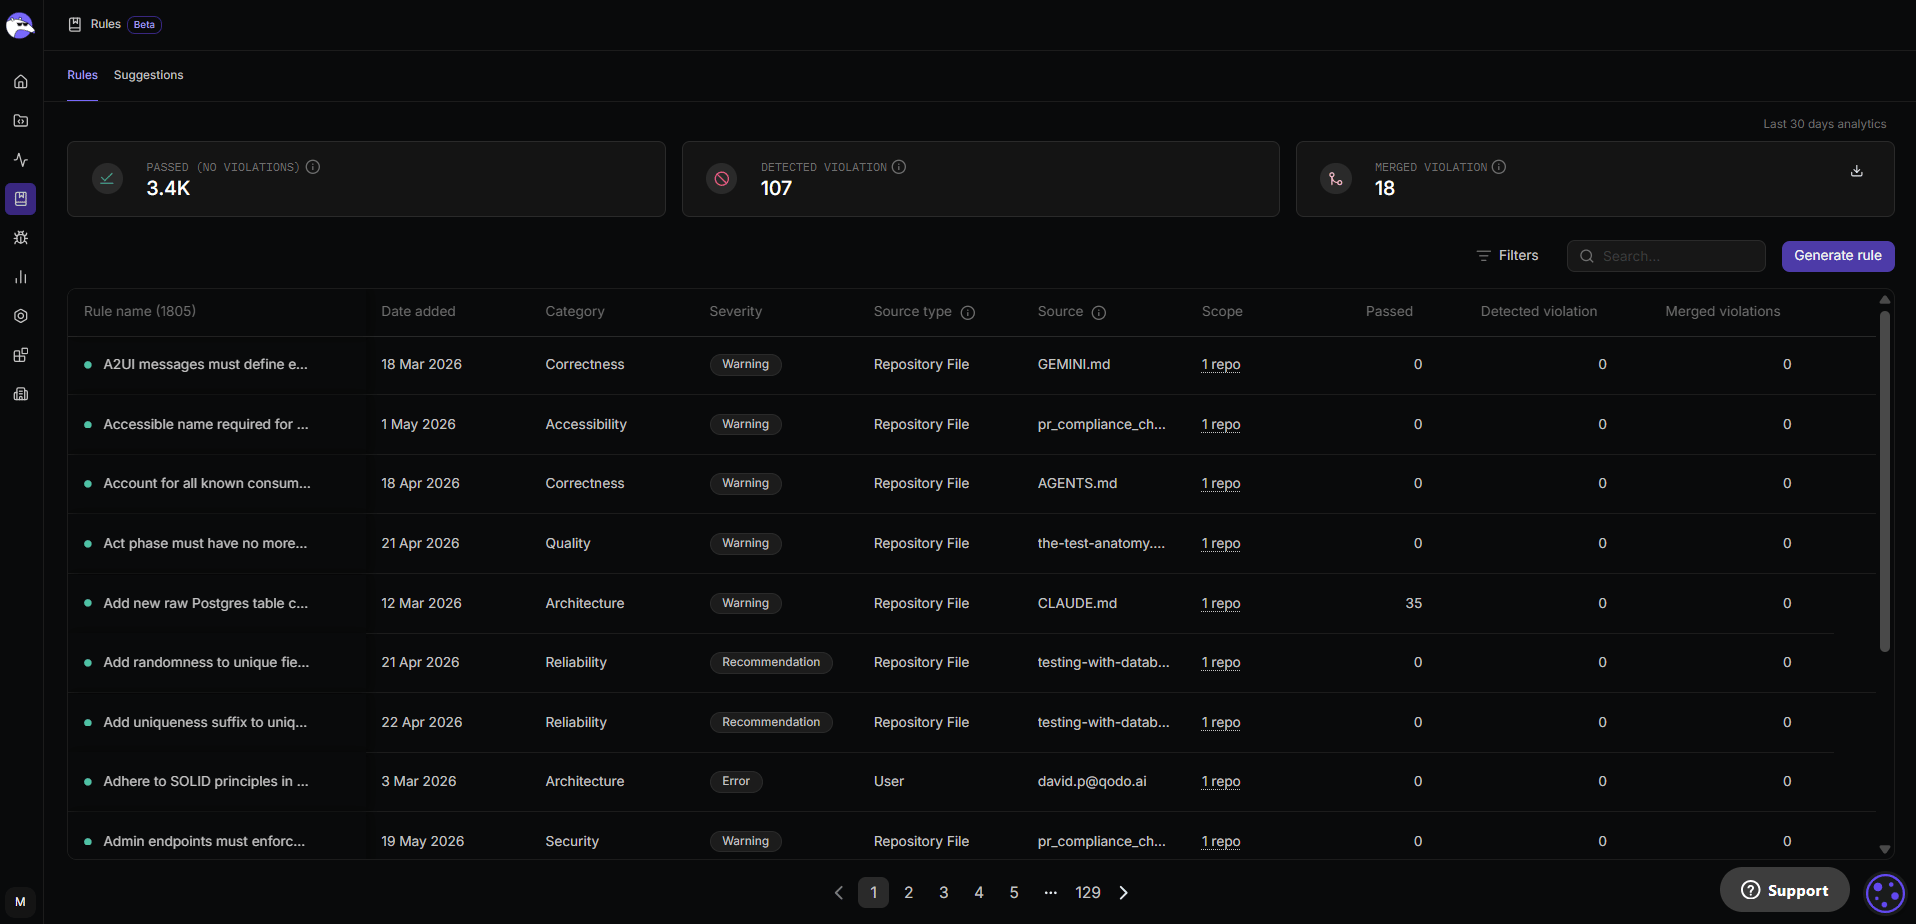
Task: Open the integrations blocks icon in sidebar
Action: pos(20,355)
